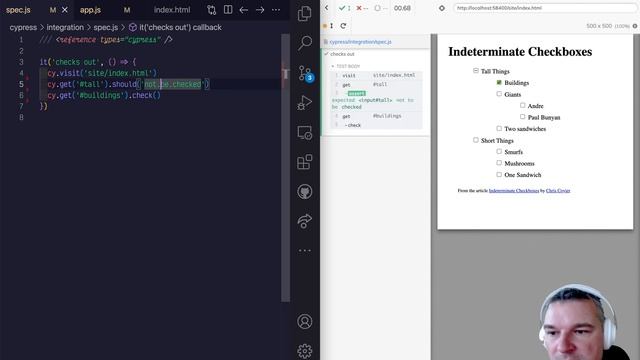Check the Short Things checkbox
Screen dimensions: 640x360
[476, 140]
